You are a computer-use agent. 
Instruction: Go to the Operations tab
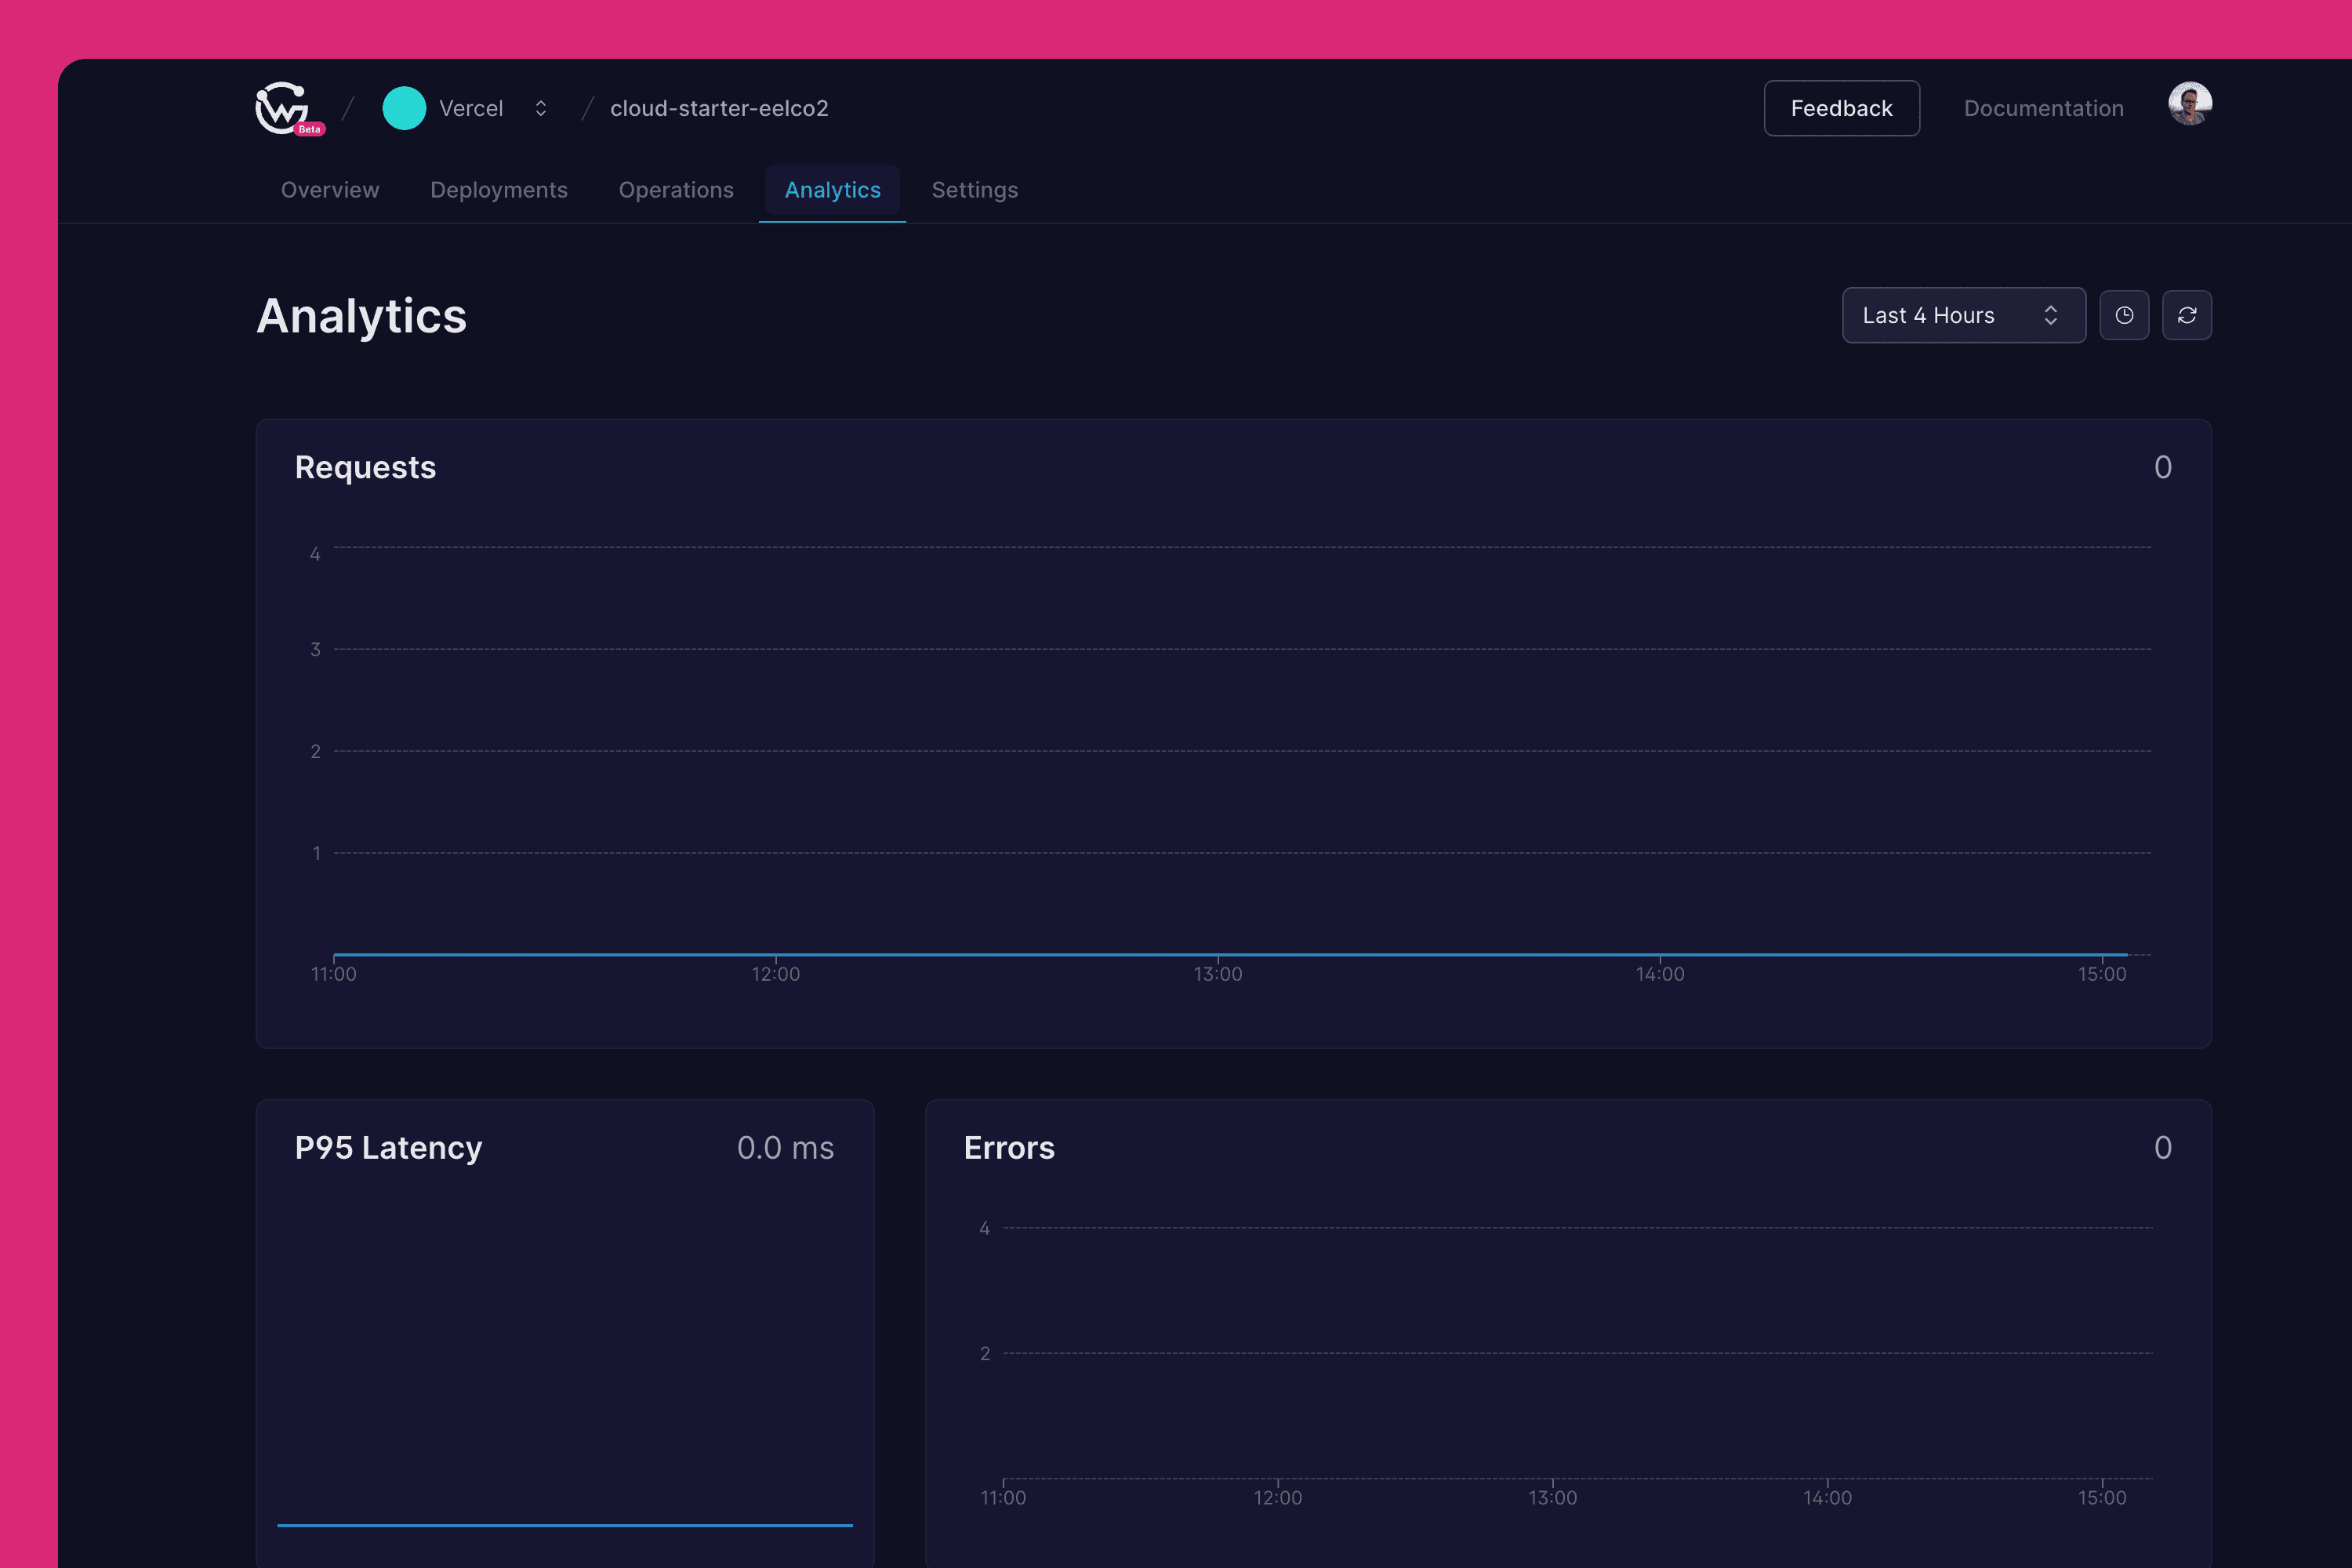pos(676,190)
